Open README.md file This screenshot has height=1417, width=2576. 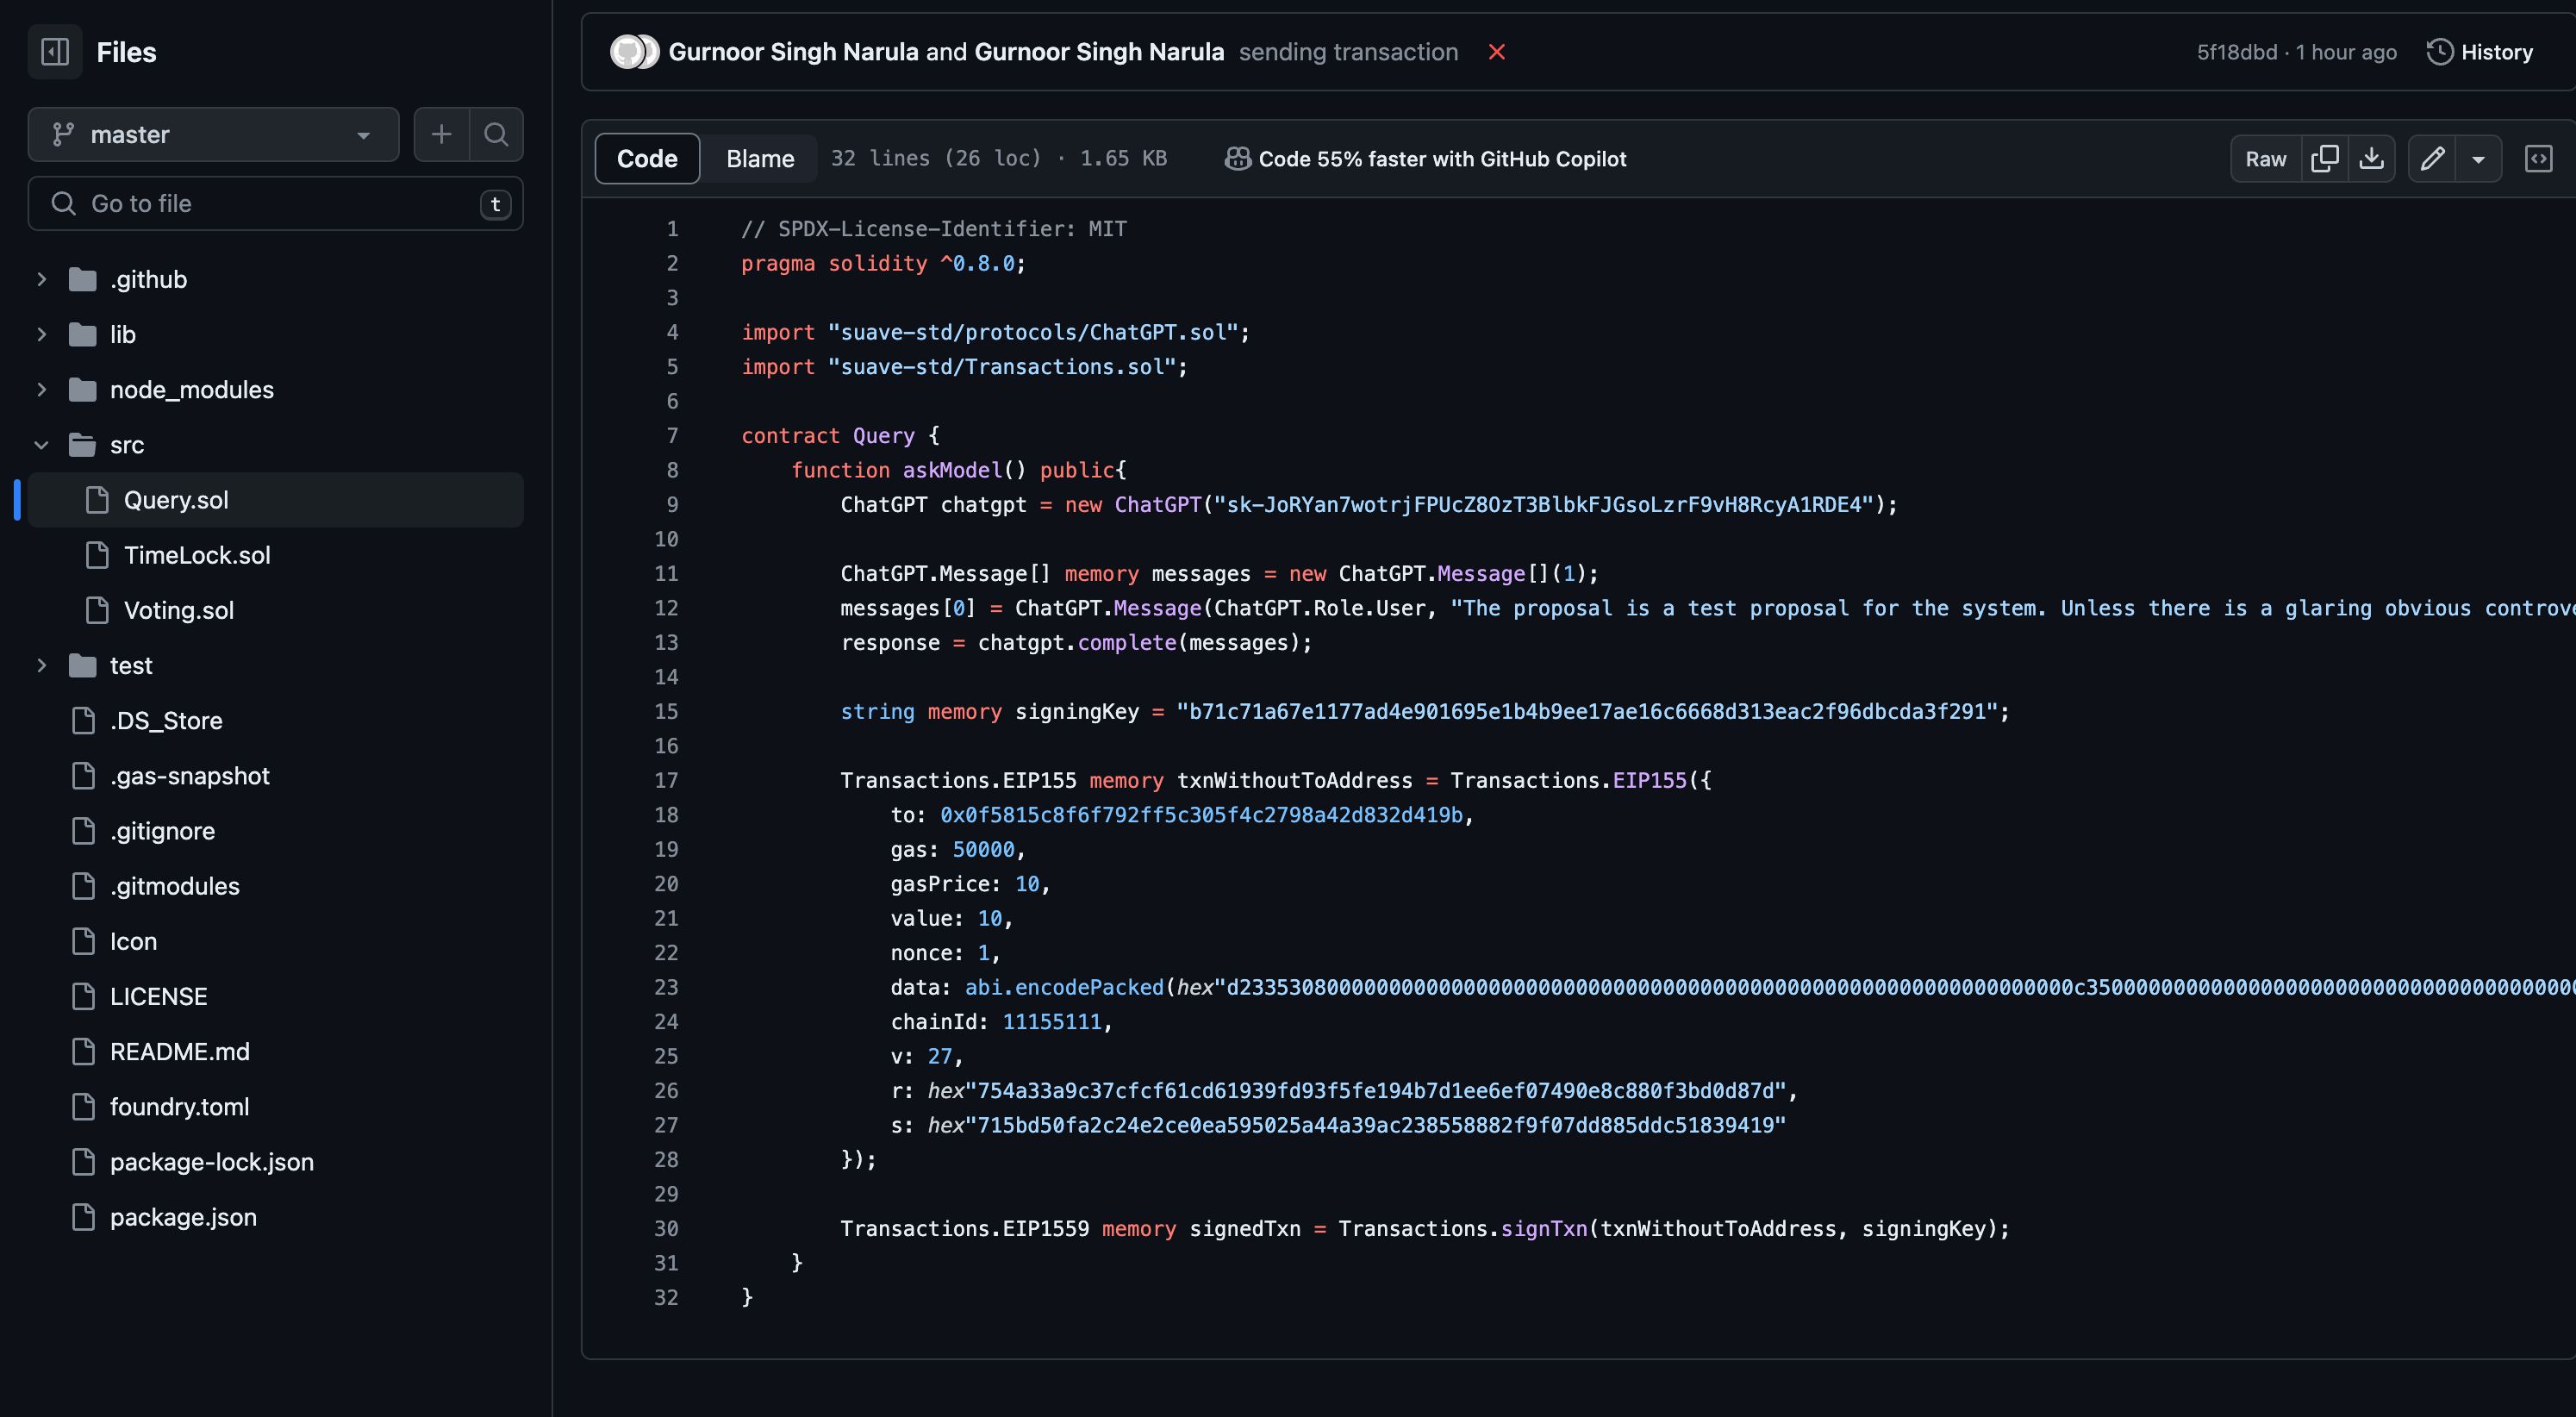click(180, 1051)
